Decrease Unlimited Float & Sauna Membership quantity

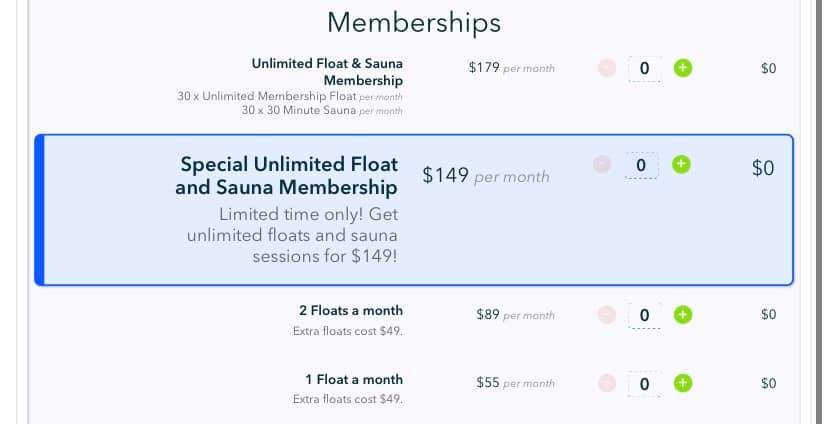(607, 68)
